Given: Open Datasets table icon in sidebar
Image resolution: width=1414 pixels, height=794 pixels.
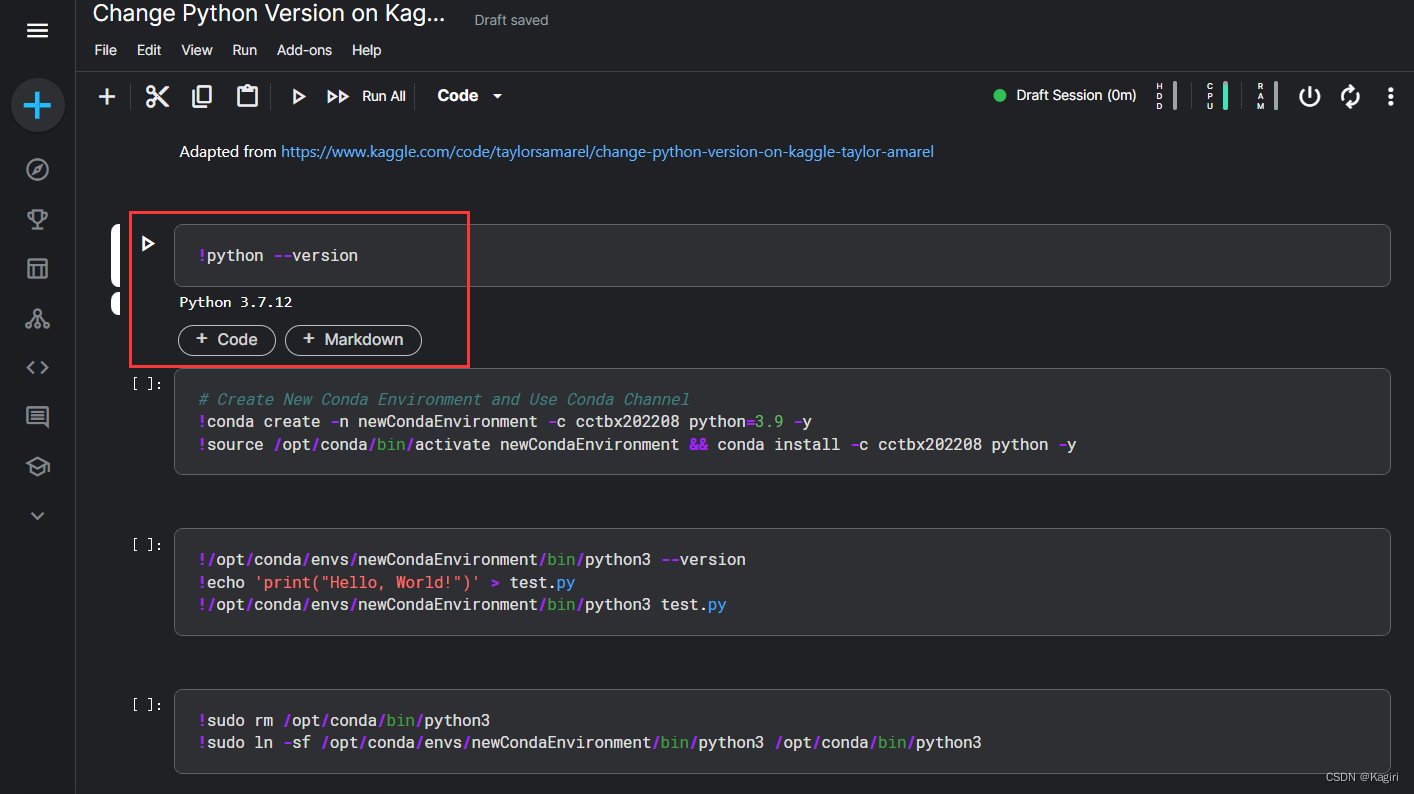Looking at the screenshot, I should (37, 269).
